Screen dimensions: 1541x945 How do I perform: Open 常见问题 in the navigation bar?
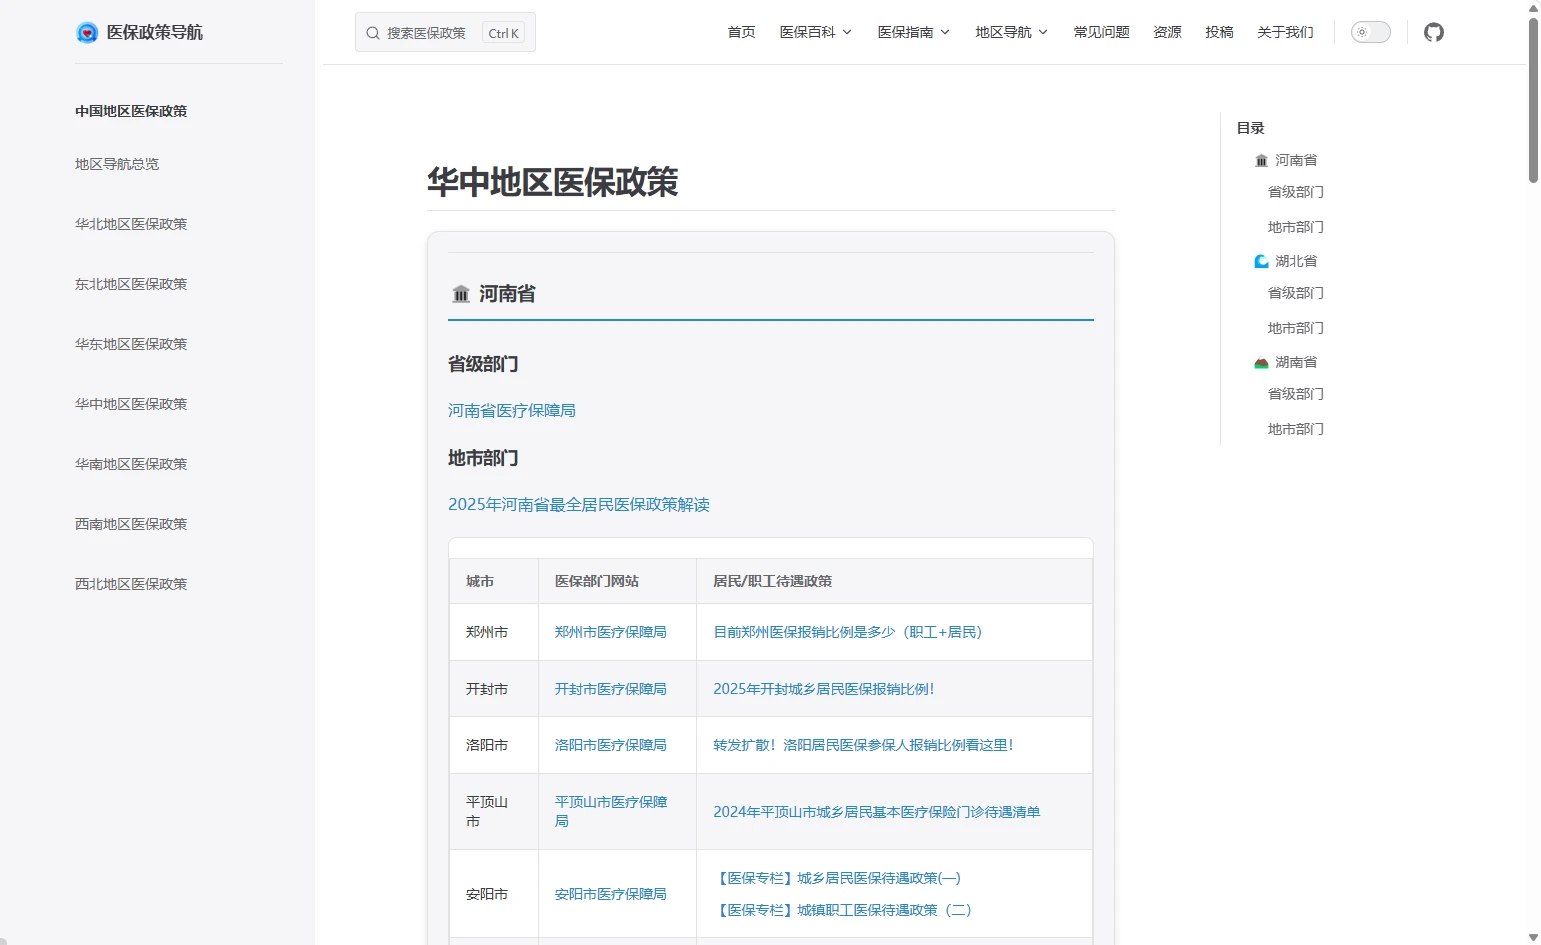[1101, 33]
